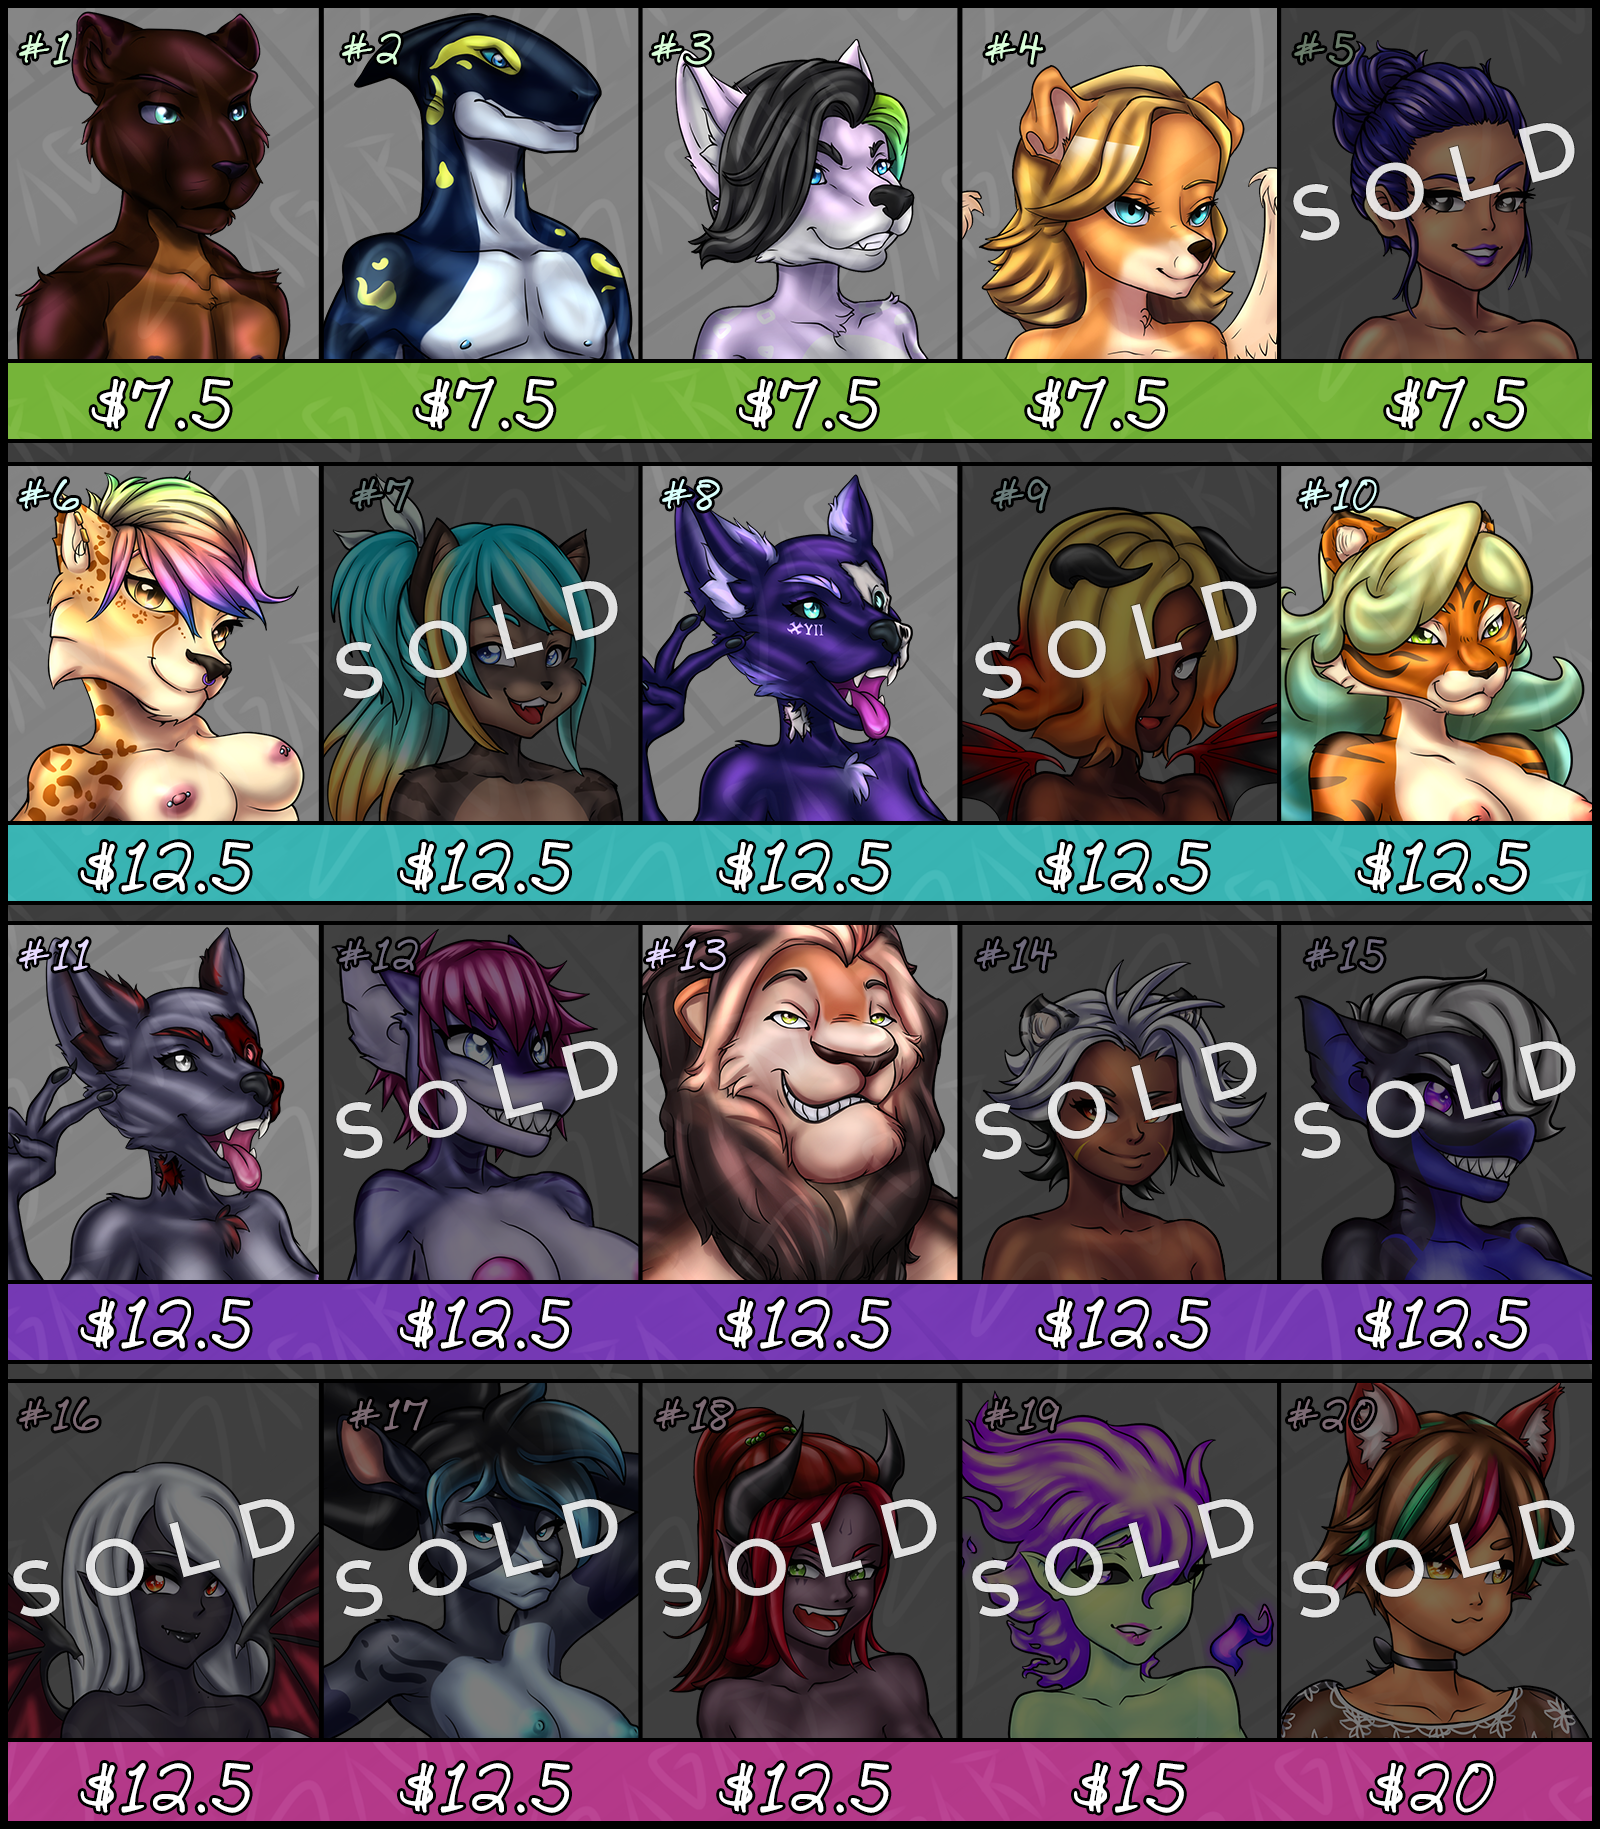Click the #6 cheetah with rainbow hair
Screen dimensions: 1600x1829
[163, 644]
